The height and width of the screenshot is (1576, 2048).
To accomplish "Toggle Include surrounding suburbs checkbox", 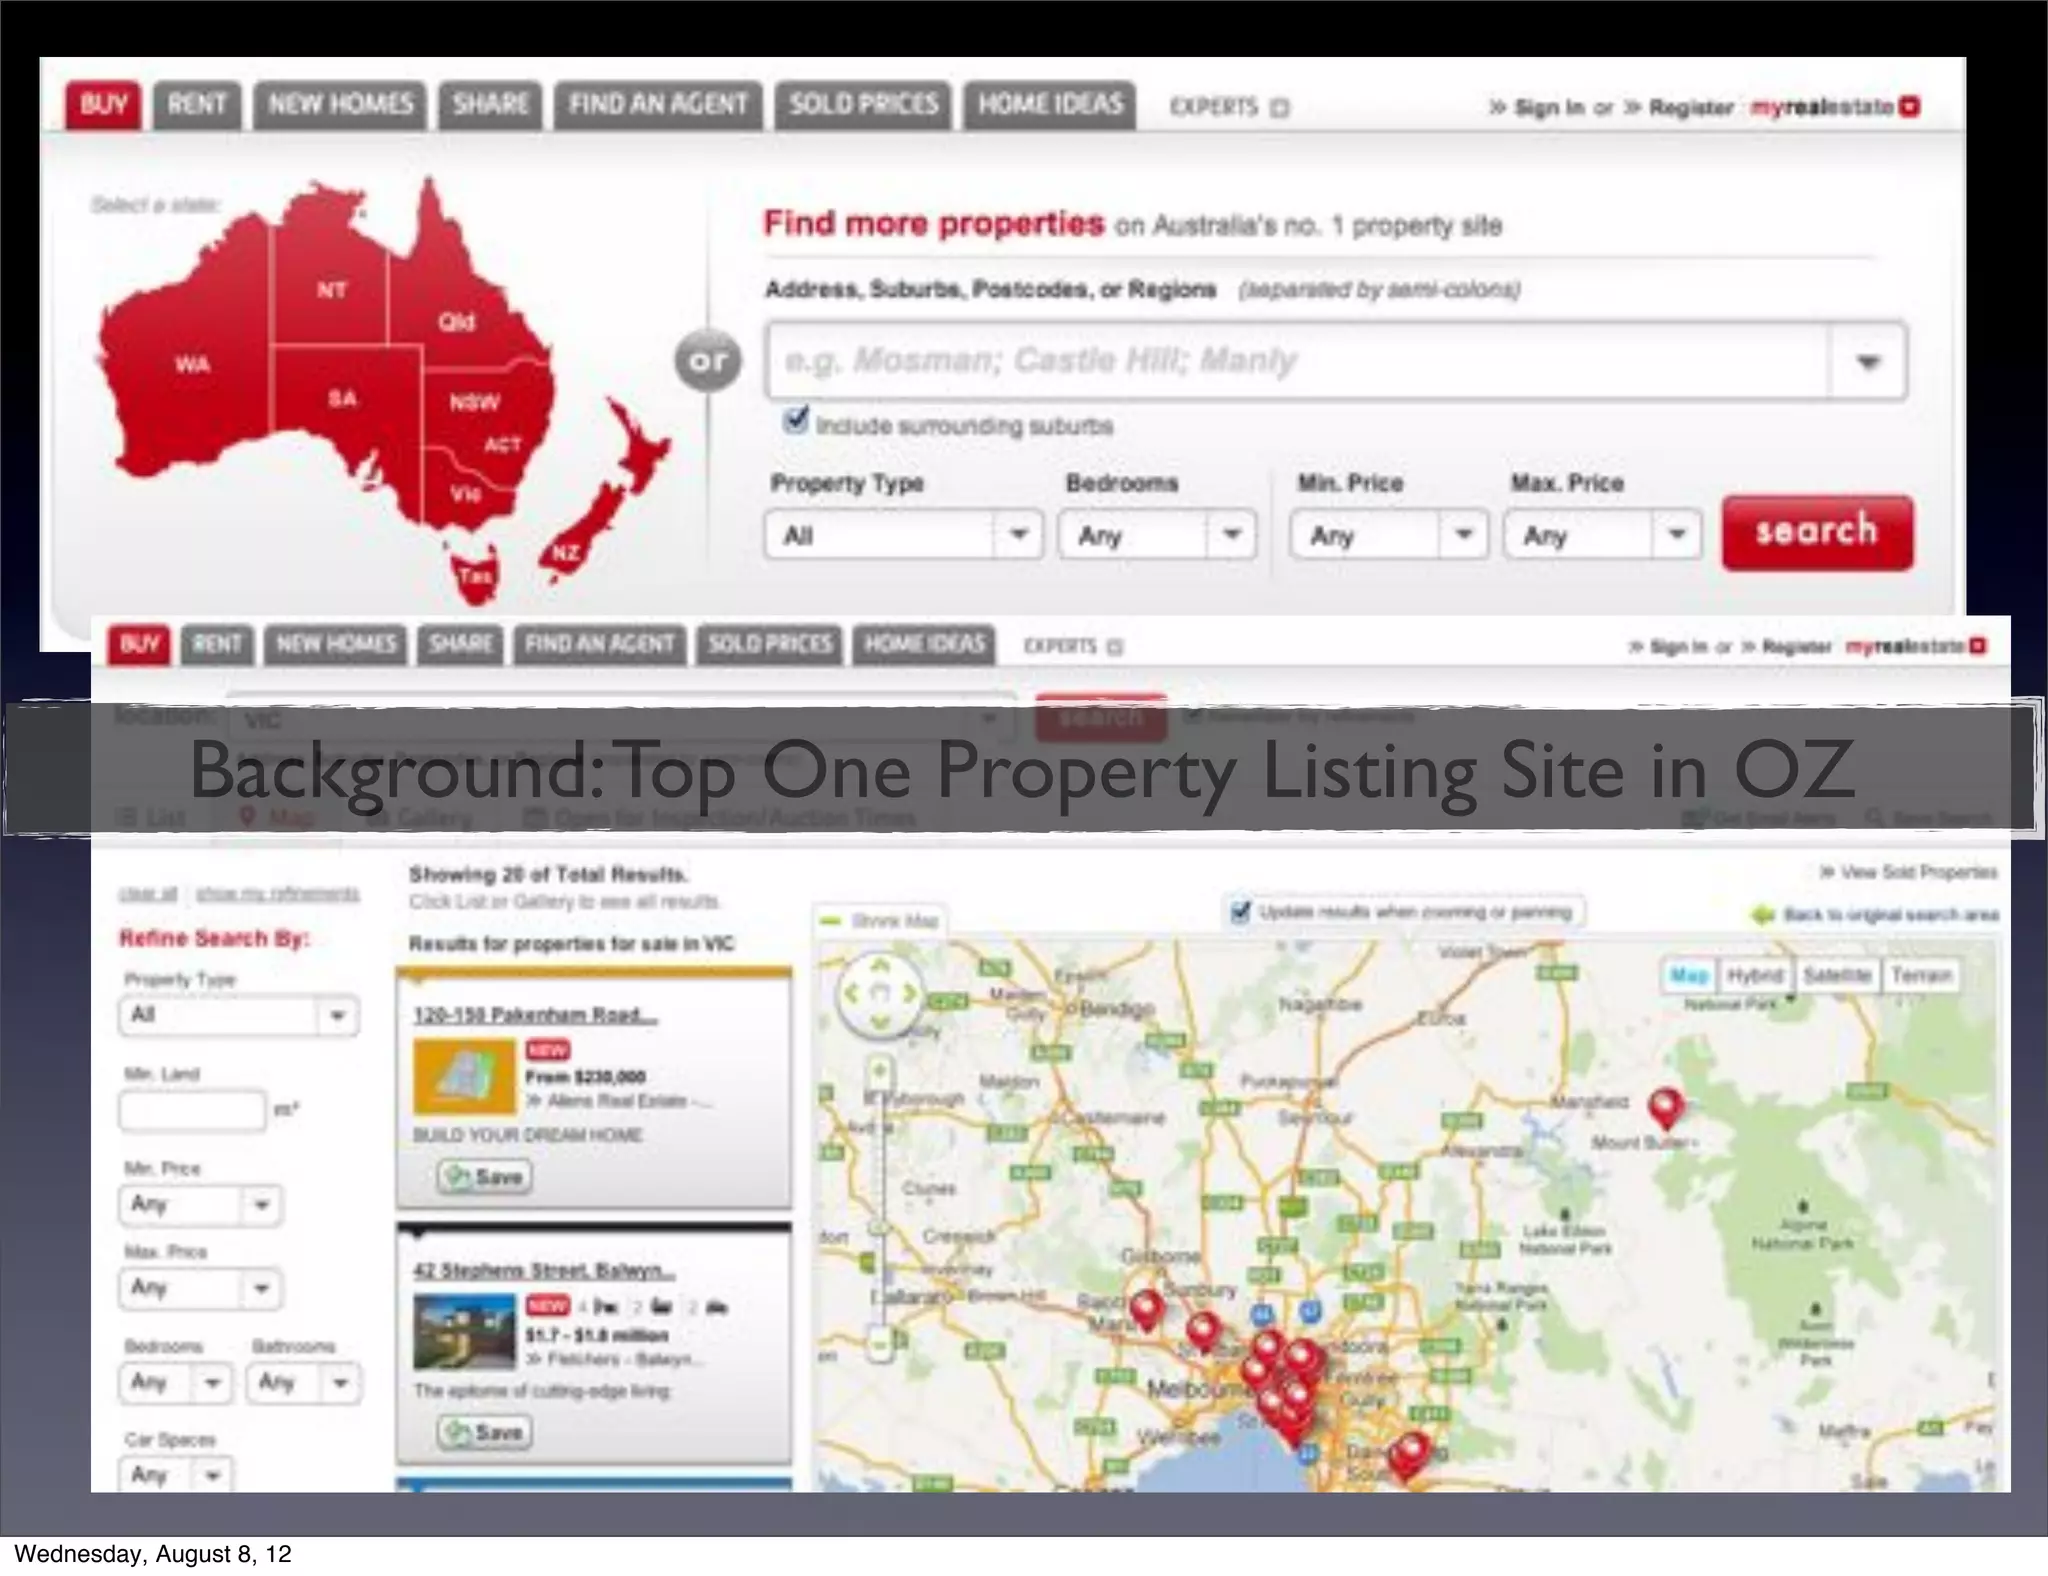I will (795, 420).
